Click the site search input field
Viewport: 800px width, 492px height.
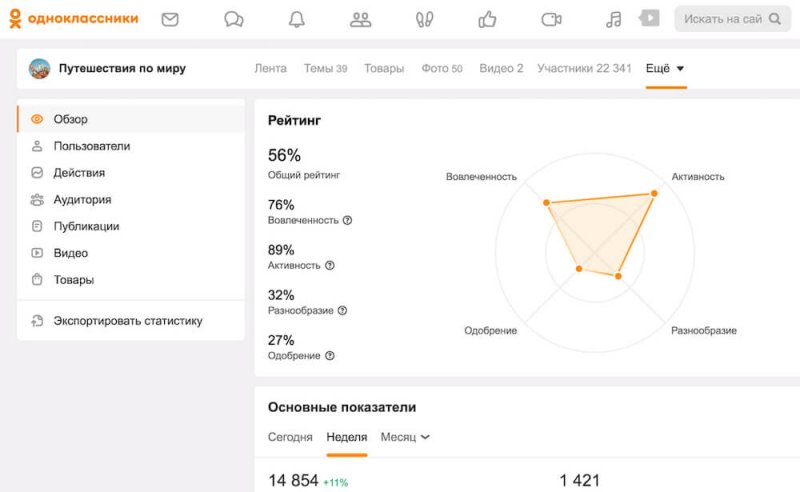tap(726, 19)
